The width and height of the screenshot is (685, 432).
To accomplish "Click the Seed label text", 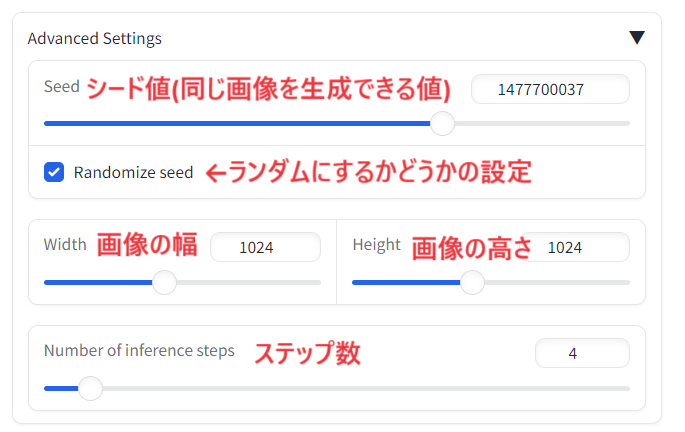I will tap(62, 86).
